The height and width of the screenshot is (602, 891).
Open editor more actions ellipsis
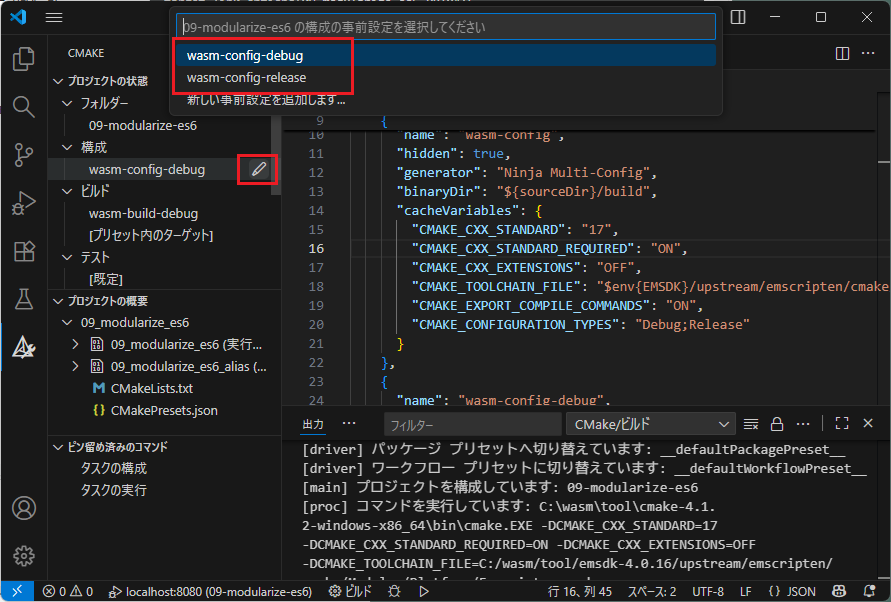(868, 53)
